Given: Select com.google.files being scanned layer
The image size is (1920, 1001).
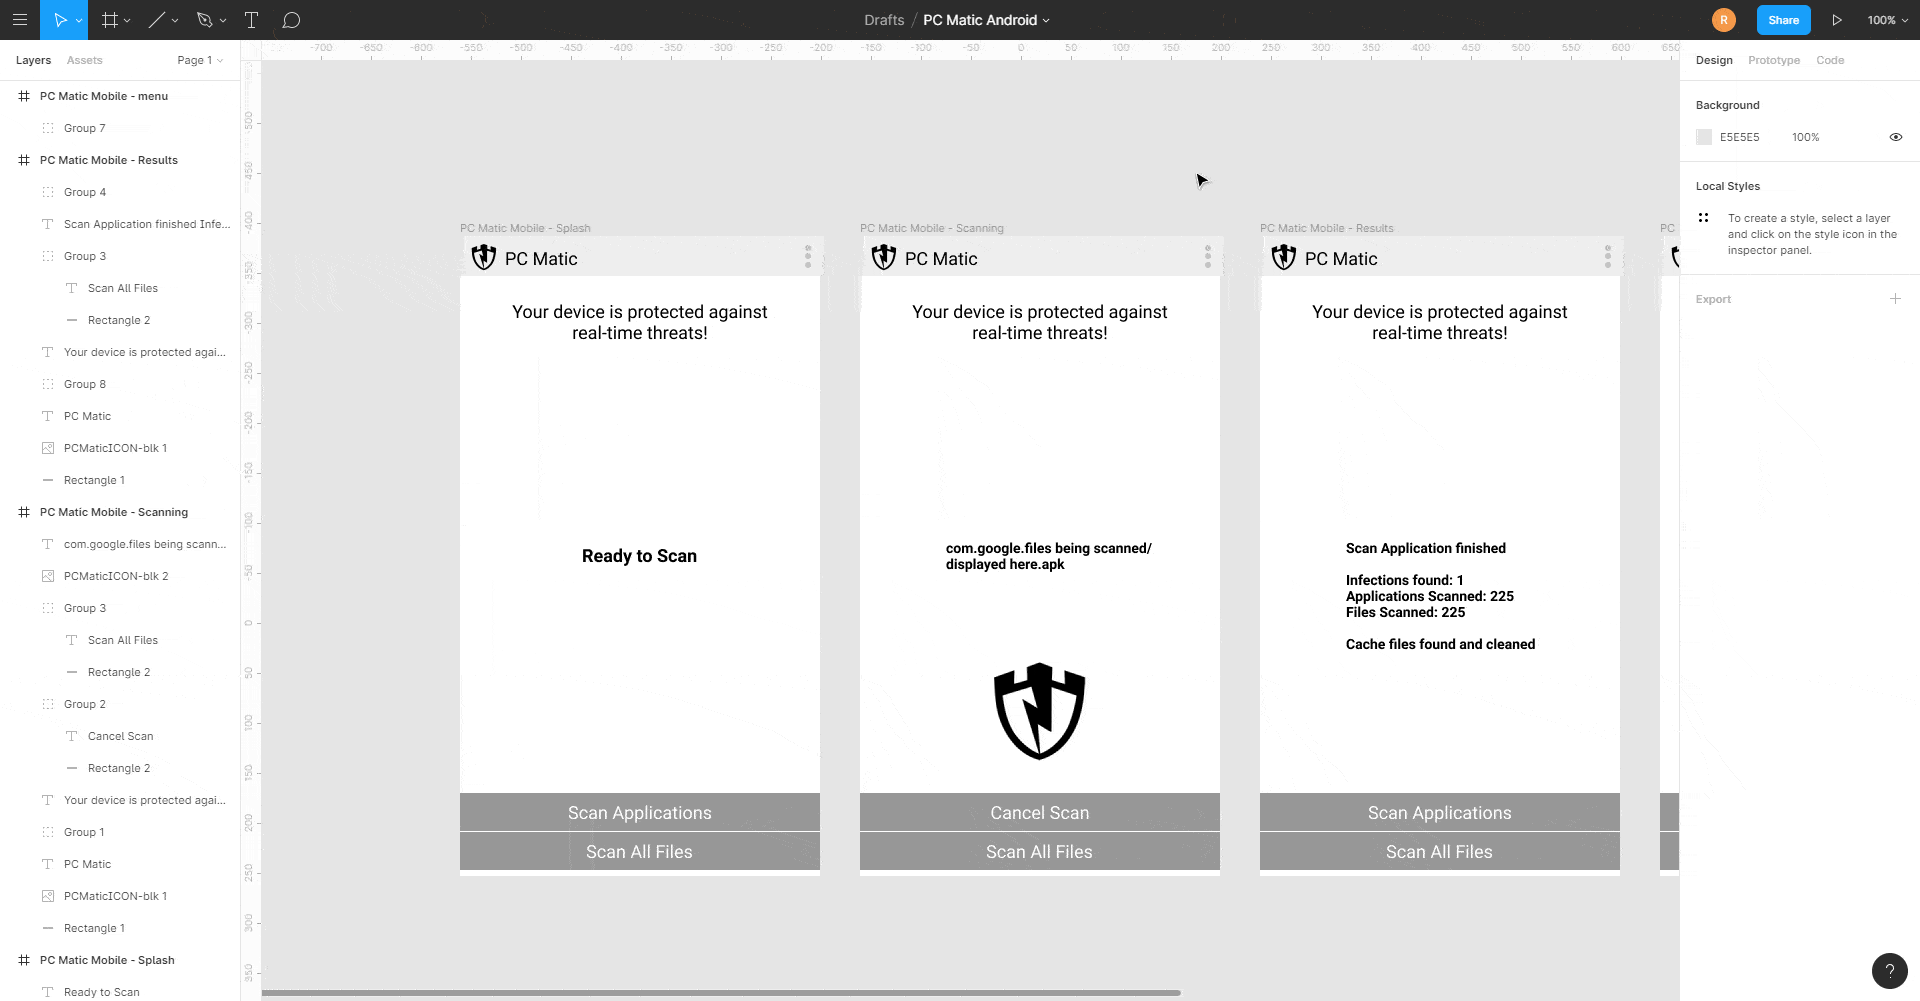Looking at the screenshot, I should pyautogui.click(x=120, y=544).
